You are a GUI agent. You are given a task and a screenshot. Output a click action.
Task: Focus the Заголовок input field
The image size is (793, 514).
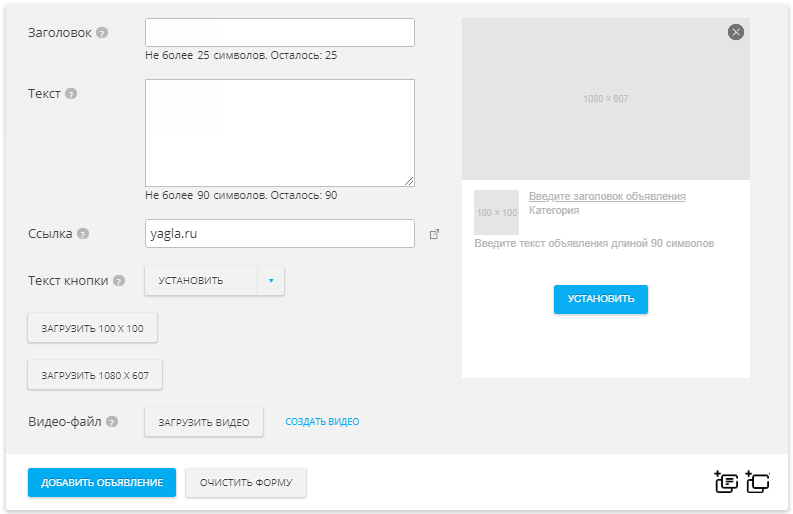(x=280, y=33)
